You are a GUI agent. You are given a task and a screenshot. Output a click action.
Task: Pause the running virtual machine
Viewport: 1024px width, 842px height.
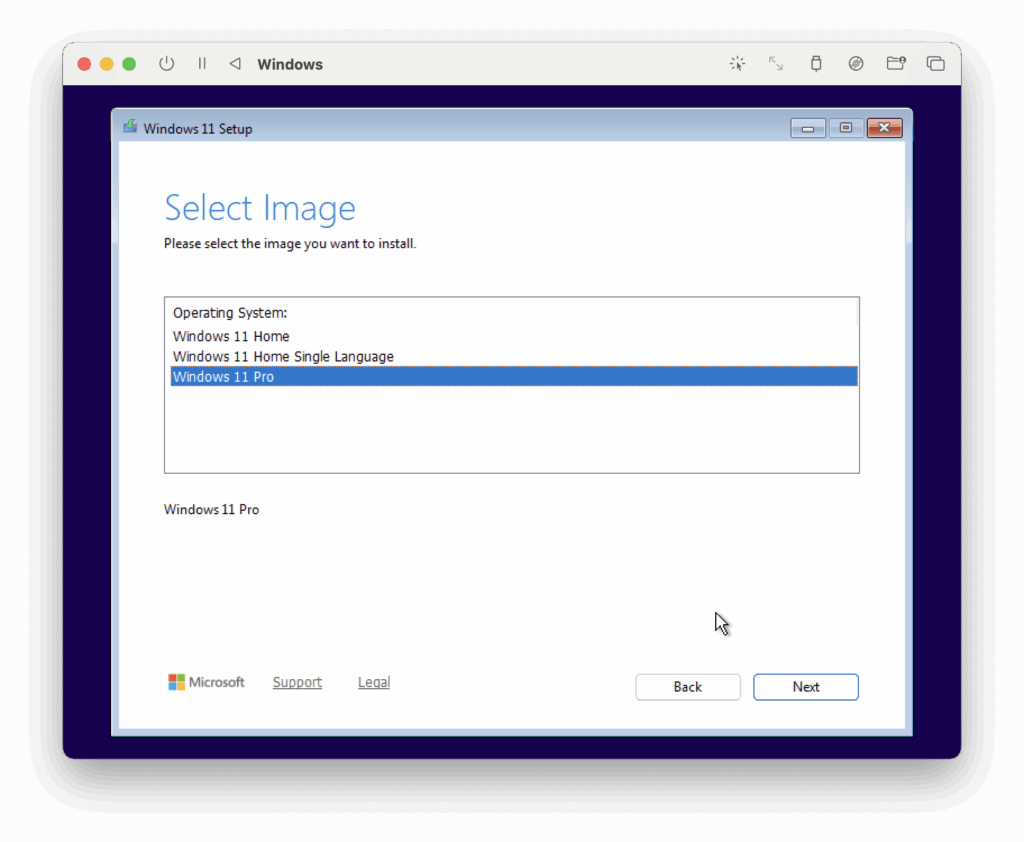201,63
